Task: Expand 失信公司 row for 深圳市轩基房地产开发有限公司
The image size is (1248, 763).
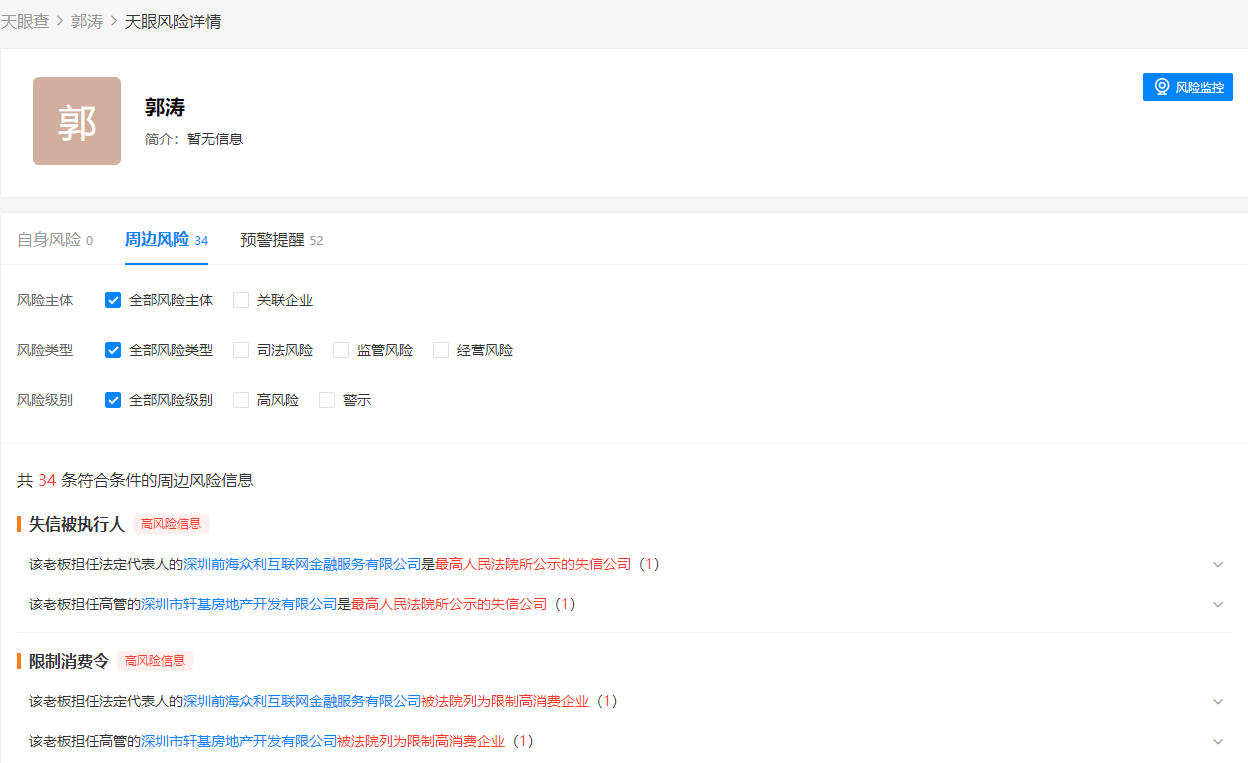Action: [x=1218, y=604]
